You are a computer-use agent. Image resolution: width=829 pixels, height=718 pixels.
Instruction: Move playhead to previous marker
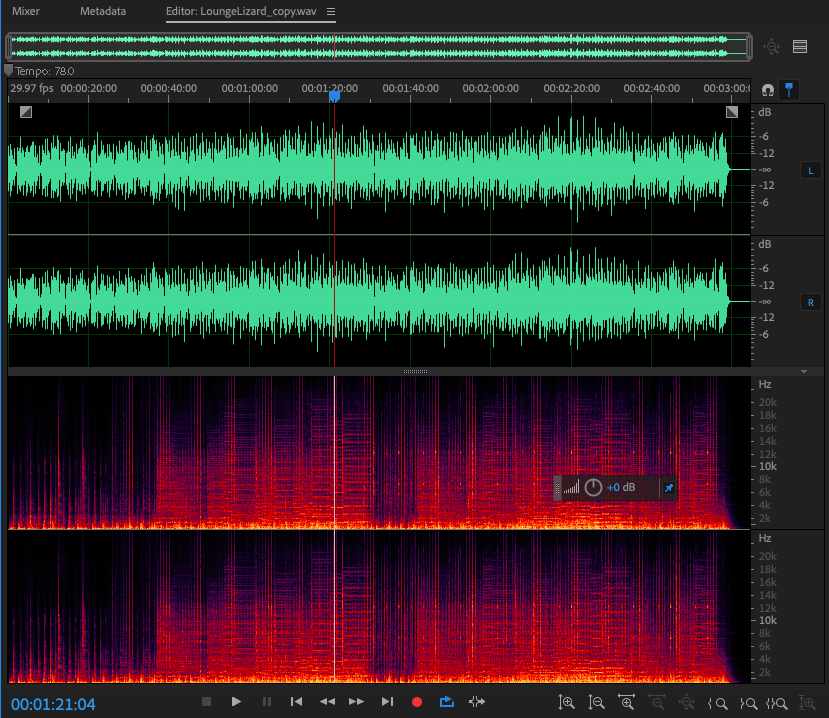297,702
